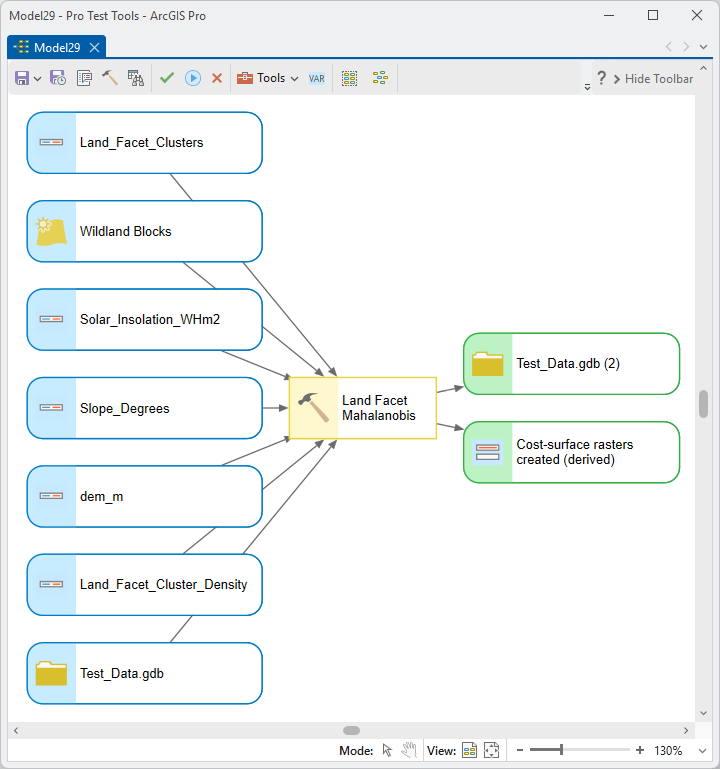The image size is (720, 769).
Task: Minimize the ArcGIS Pro window
Action: (609, 16)
